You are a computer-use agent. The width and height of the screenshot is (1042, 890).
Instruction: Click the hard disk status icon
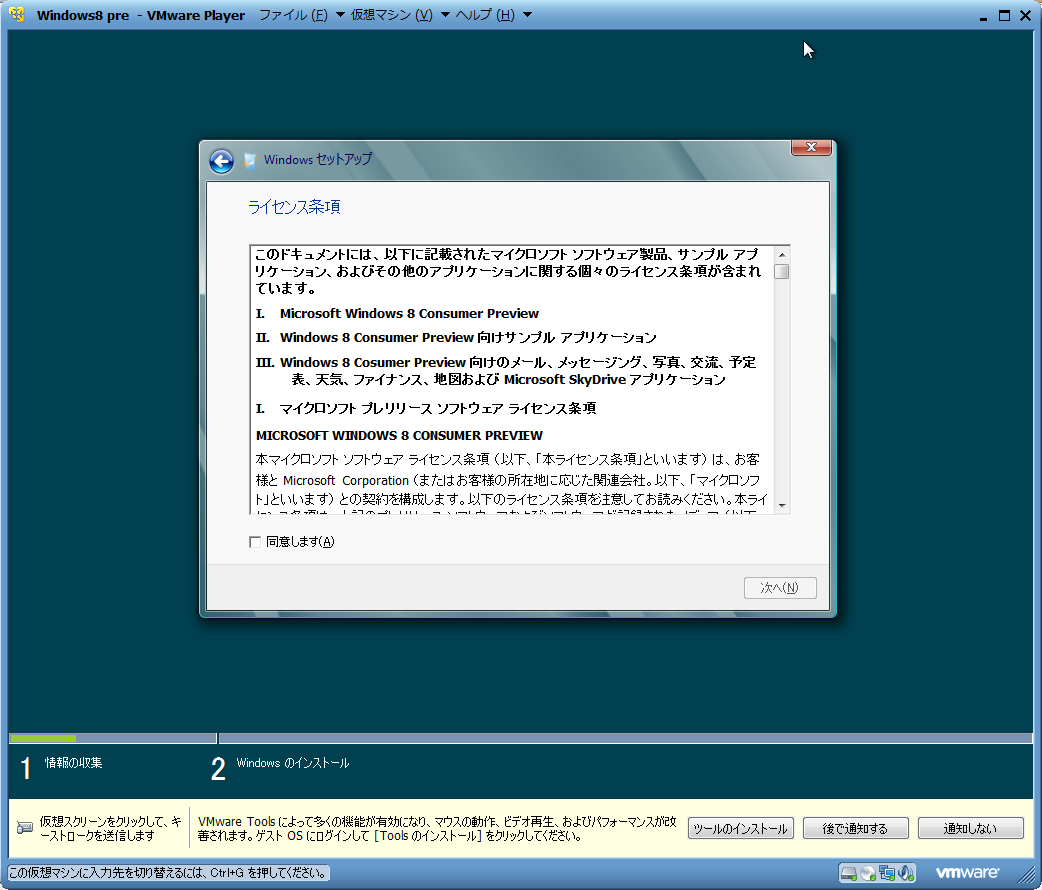(849, 873)
